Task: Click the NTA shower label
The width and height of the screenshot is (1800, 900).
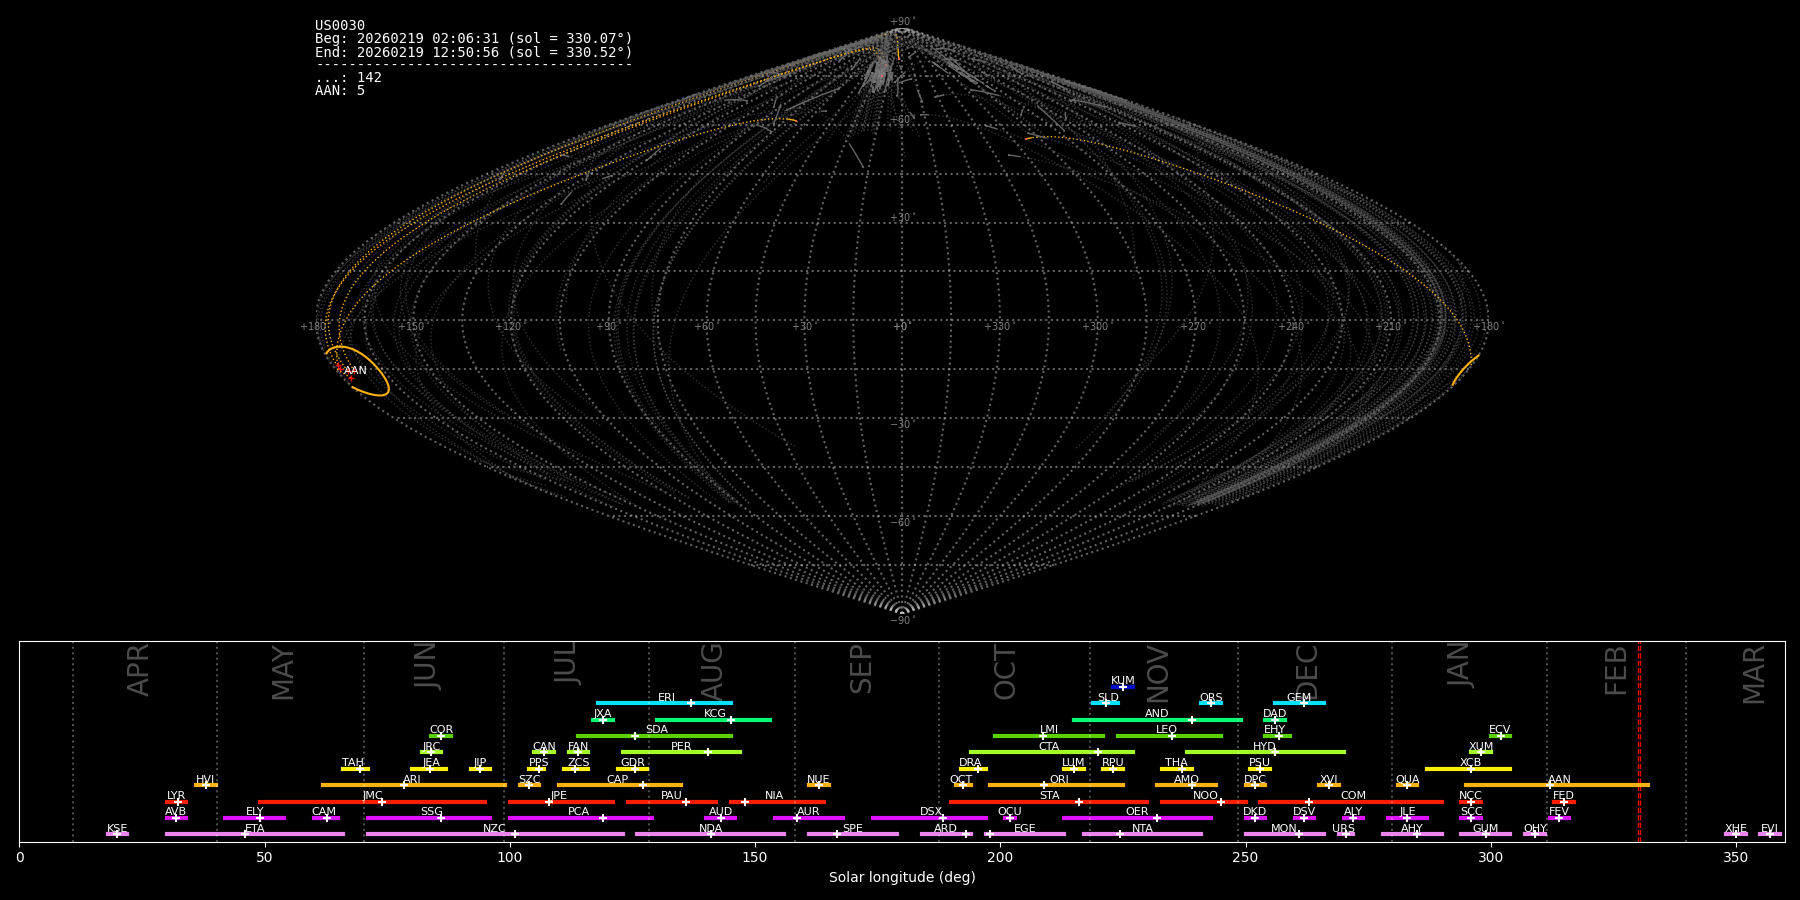Action: click(1142, 829)
